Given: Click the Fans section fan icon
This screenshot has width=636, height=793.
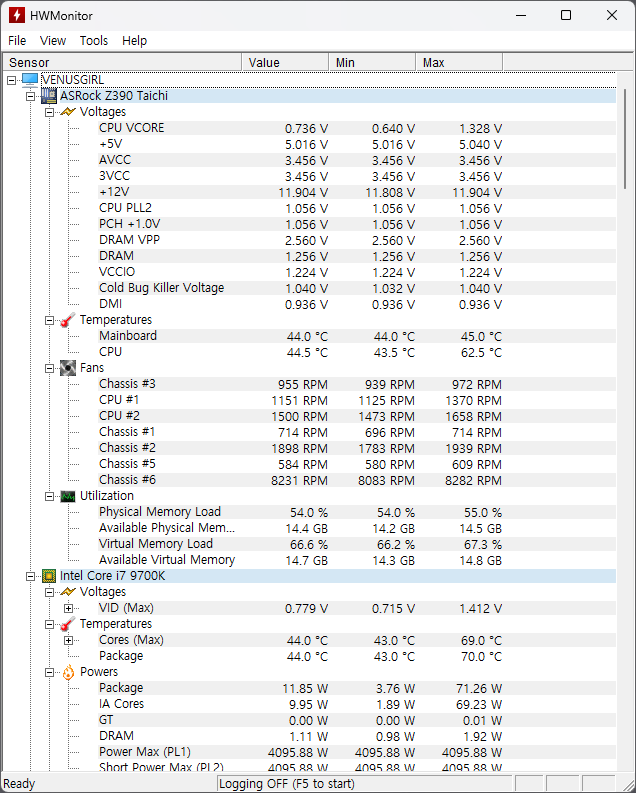Looking at the screenshot, I should click(68, 368).
